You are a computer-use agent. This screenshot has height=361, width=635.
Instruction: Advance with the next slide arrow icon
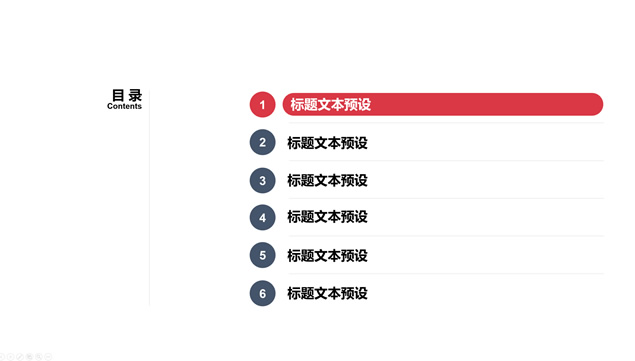(x=11, y=357)
